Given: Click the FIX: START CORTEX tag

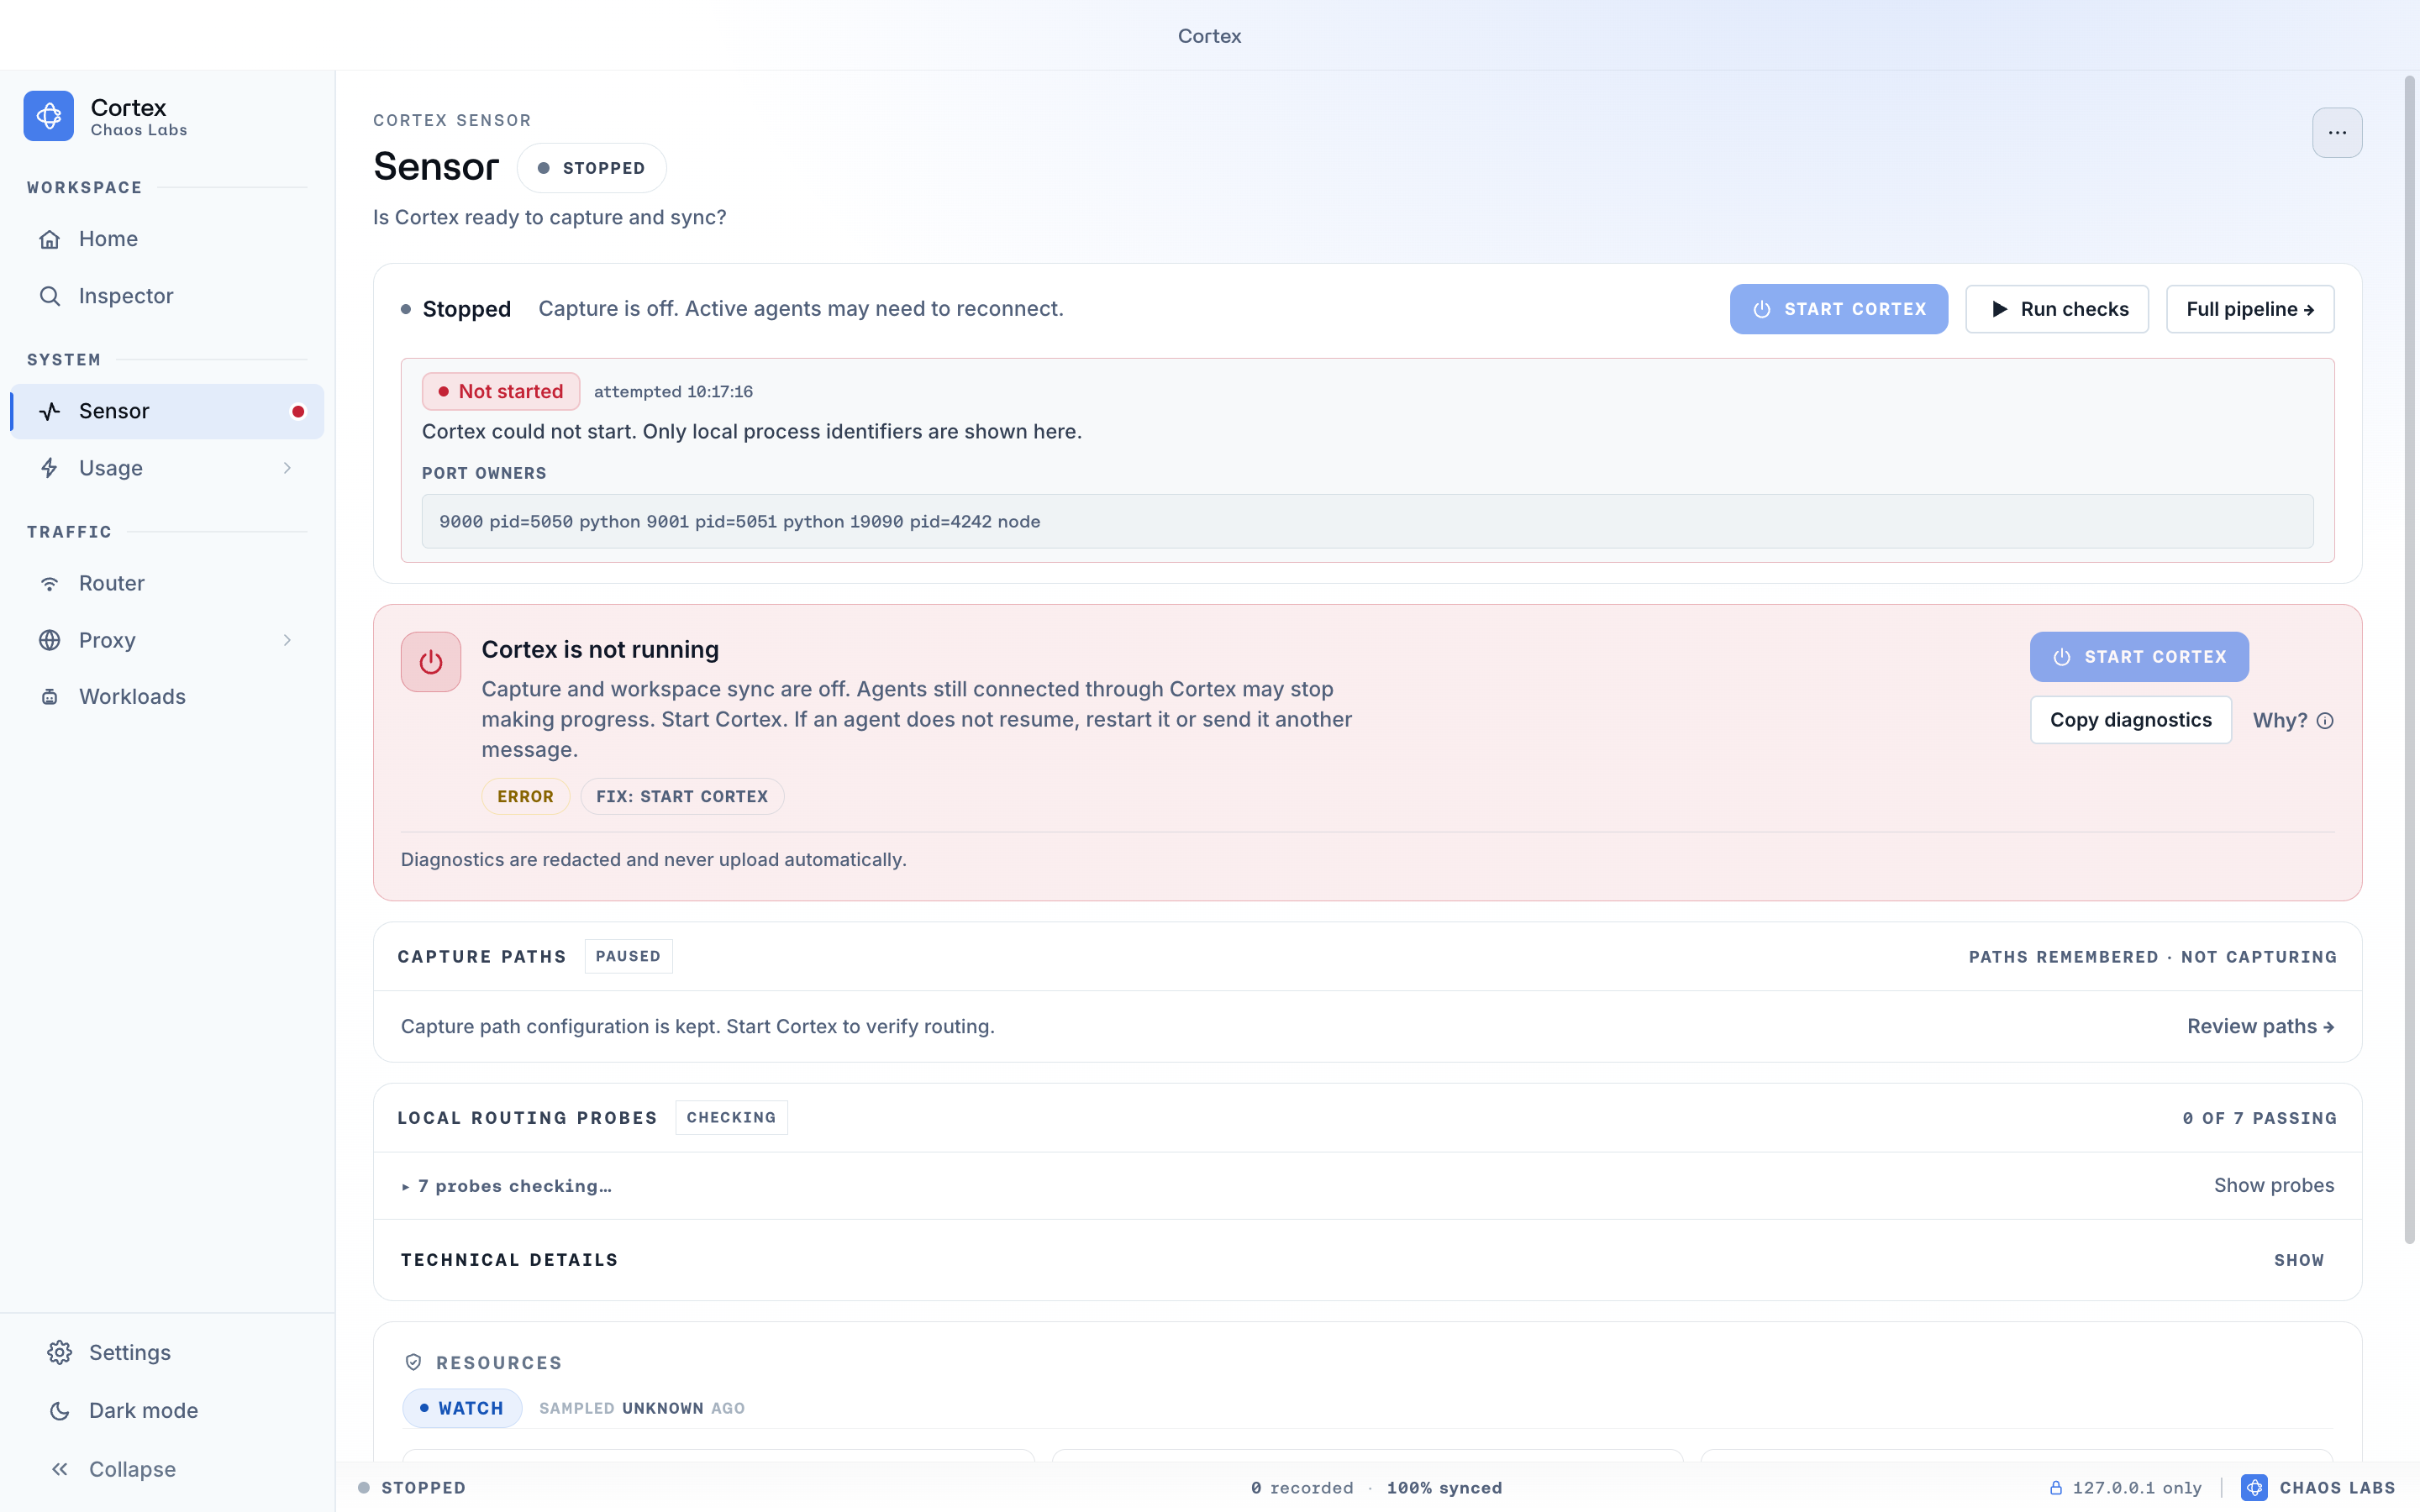Looking at the screenshot, I should [x=682, y=797].
